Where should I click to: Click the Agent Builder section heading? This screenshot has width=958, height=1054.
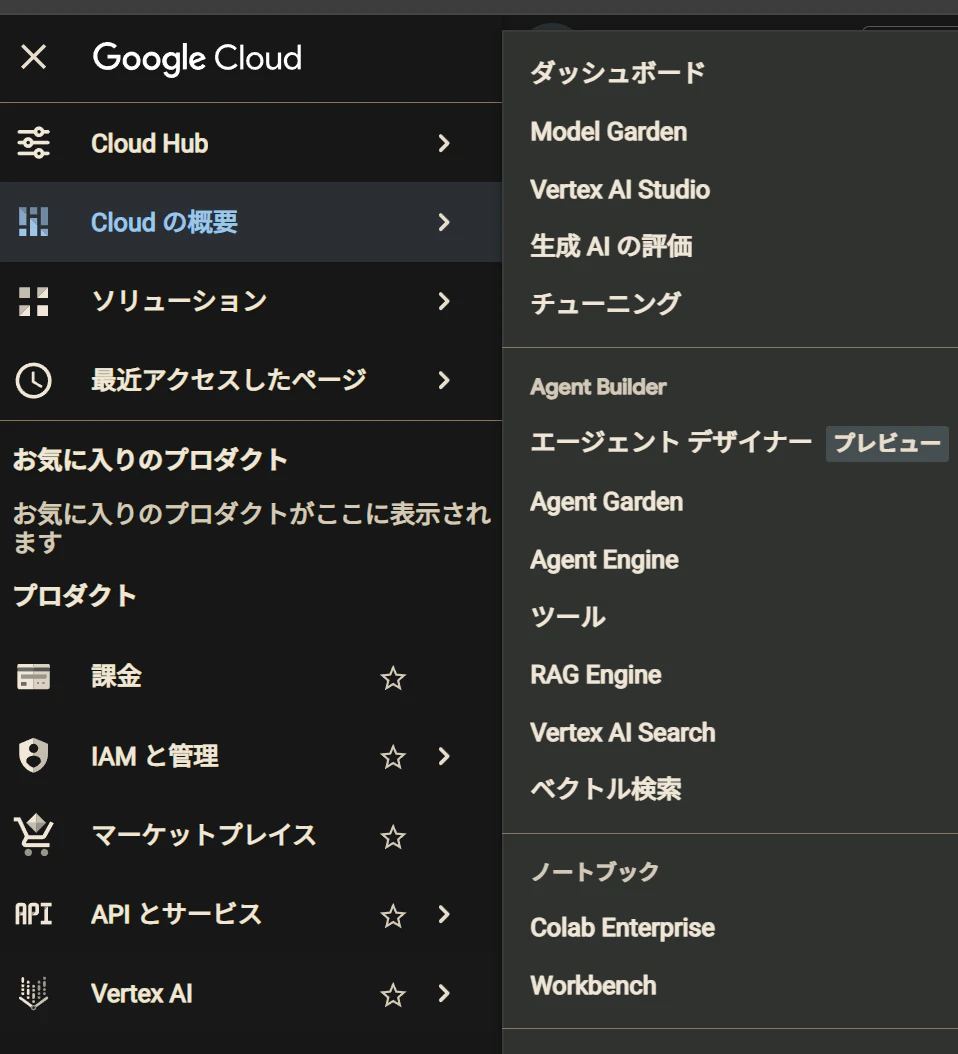(598, 387)
